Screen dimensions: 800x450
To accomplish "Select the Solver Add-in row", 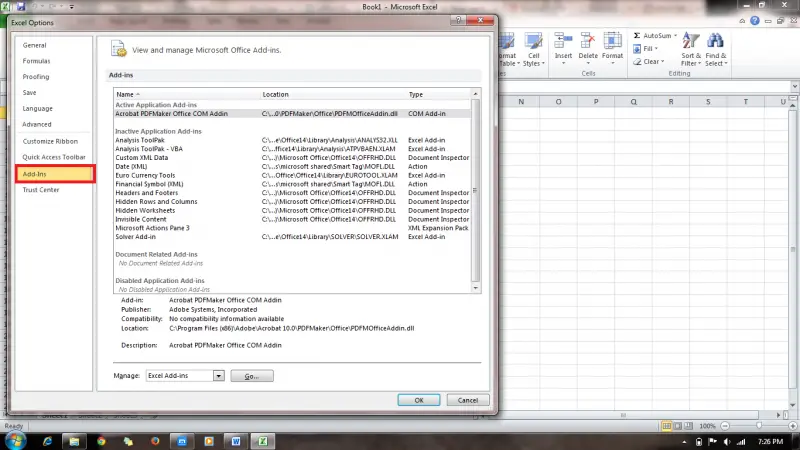I will pyautogui.click(x=292, y=237).
